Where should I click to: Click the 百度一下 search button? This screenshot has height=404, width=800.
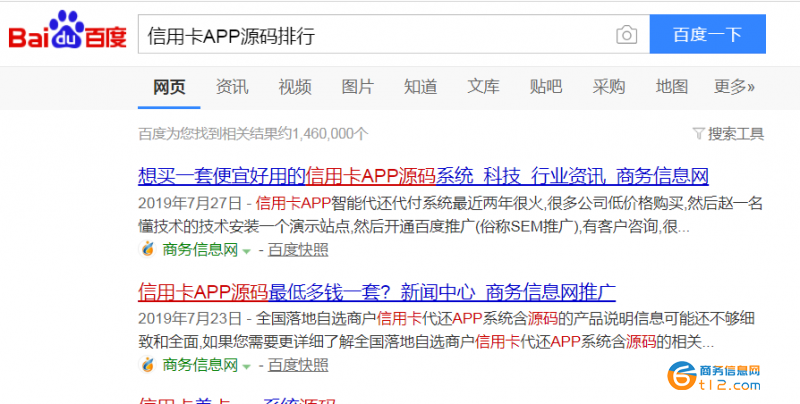(x=707, y=34)
